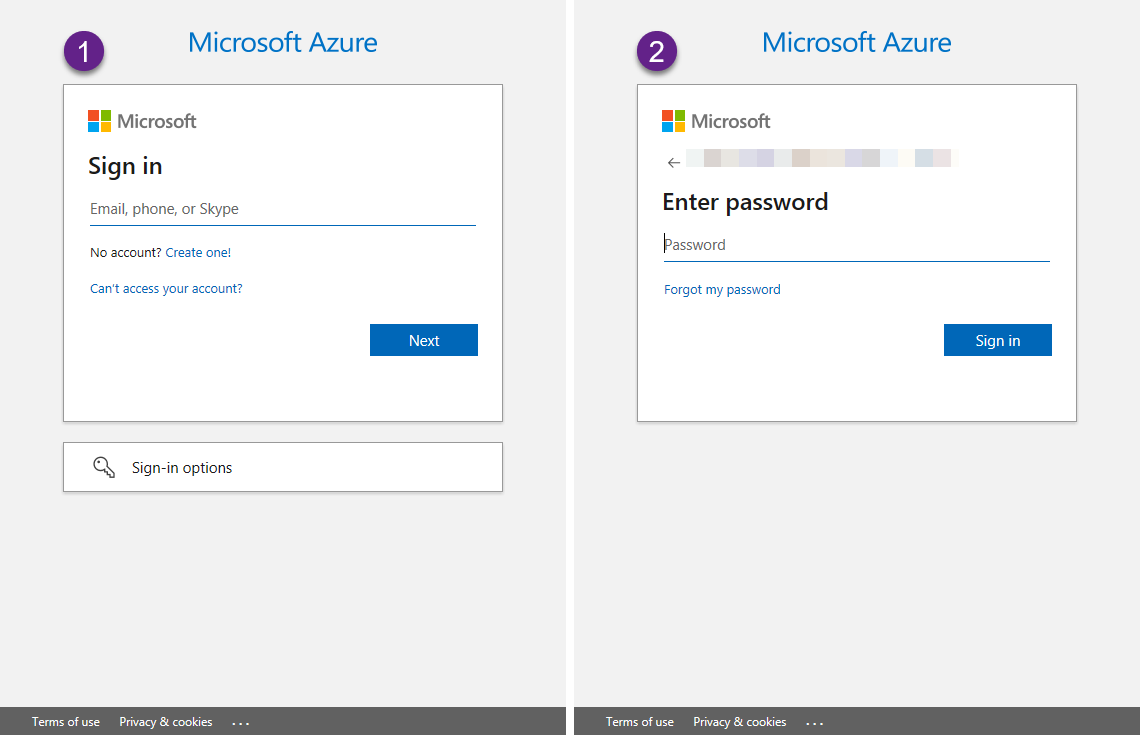Click the Microsoft logo above the Sign in heading
This screenshot has height=735, width=1140.
(x=142, y=121)
